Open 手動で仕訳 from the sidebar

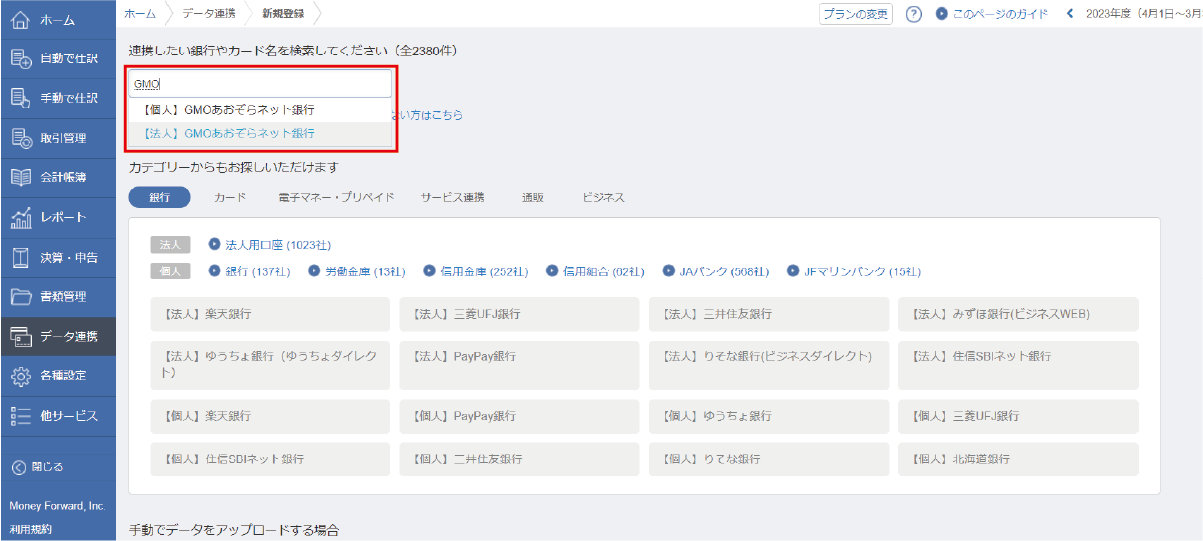[57, 98]
